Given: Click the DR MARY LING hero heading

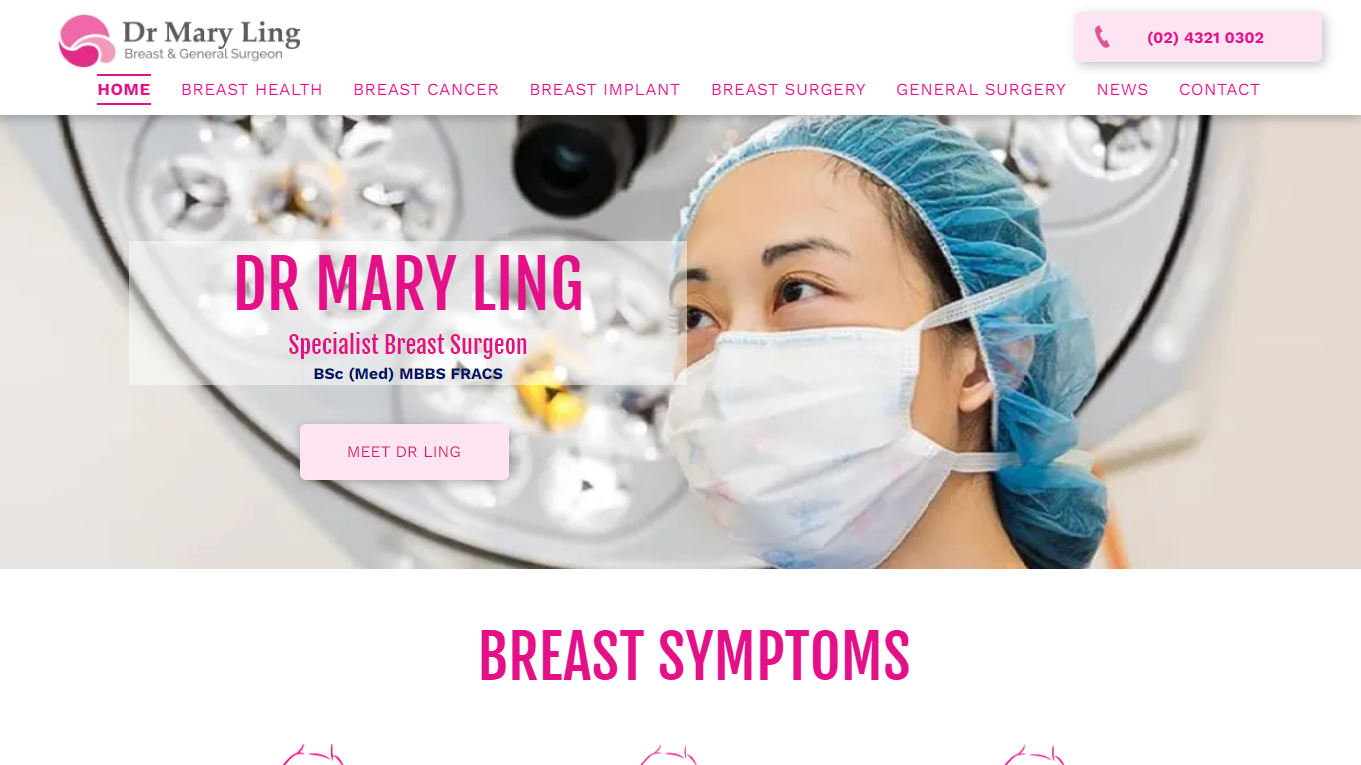Looking at the screenshot, I should click(x=408, y=284).
